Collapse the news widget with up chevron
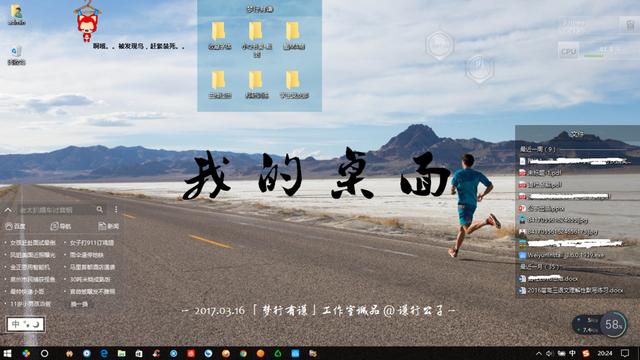 coord(8,210)
